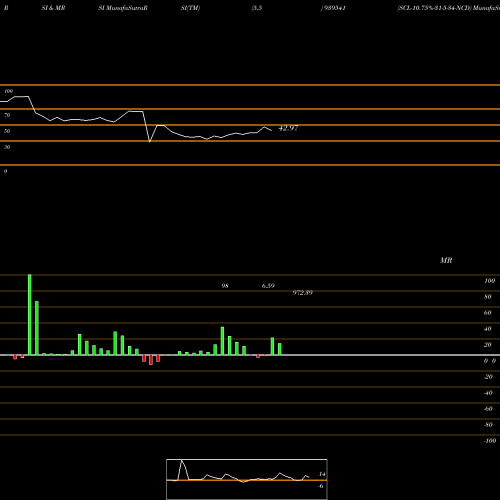The height and width of the screenshot is (500, 500).
Task: Click the '(5,5' parameter text
Action: (257, 8)
